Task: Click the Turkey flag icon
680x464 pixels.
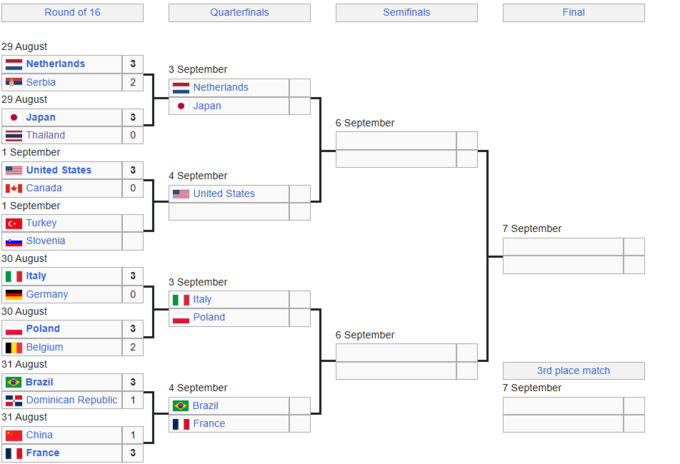Action: pos(14,223)
